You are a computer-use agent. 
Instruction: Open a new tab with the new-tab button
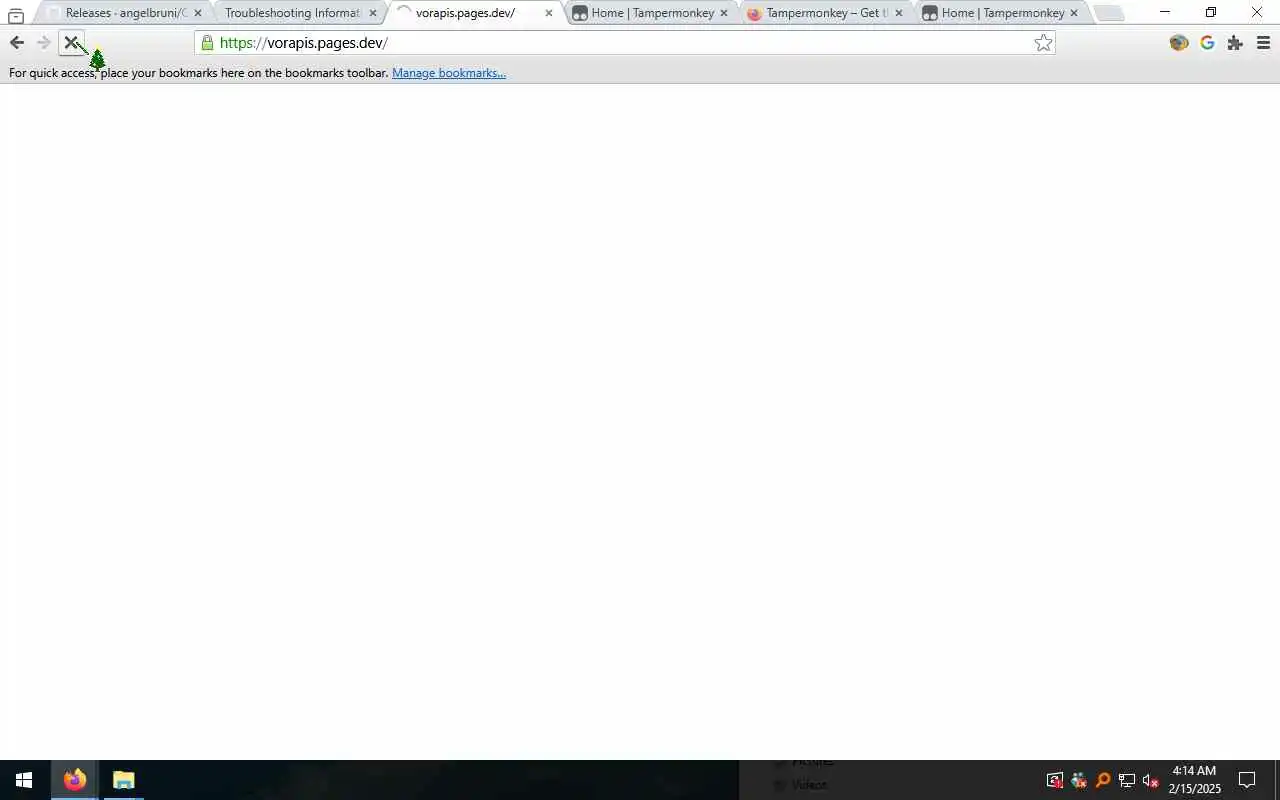coord(1109,13)
